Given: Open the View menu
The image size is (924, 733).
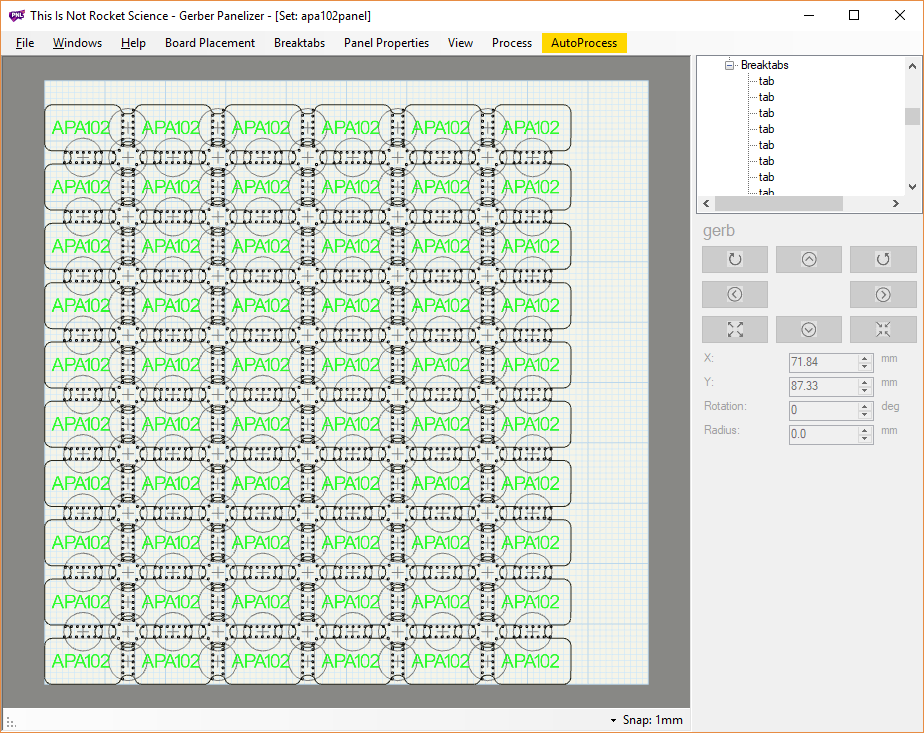Looking at the screenshot, I should (460, 43).
